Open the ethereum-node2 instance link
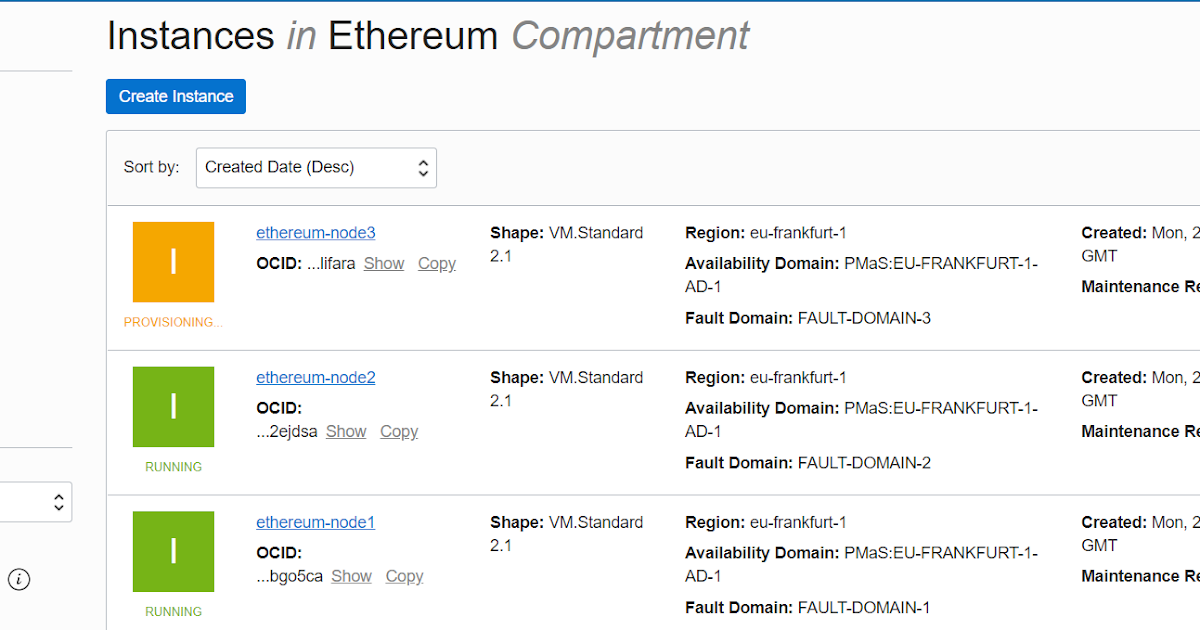 point(316,378)
